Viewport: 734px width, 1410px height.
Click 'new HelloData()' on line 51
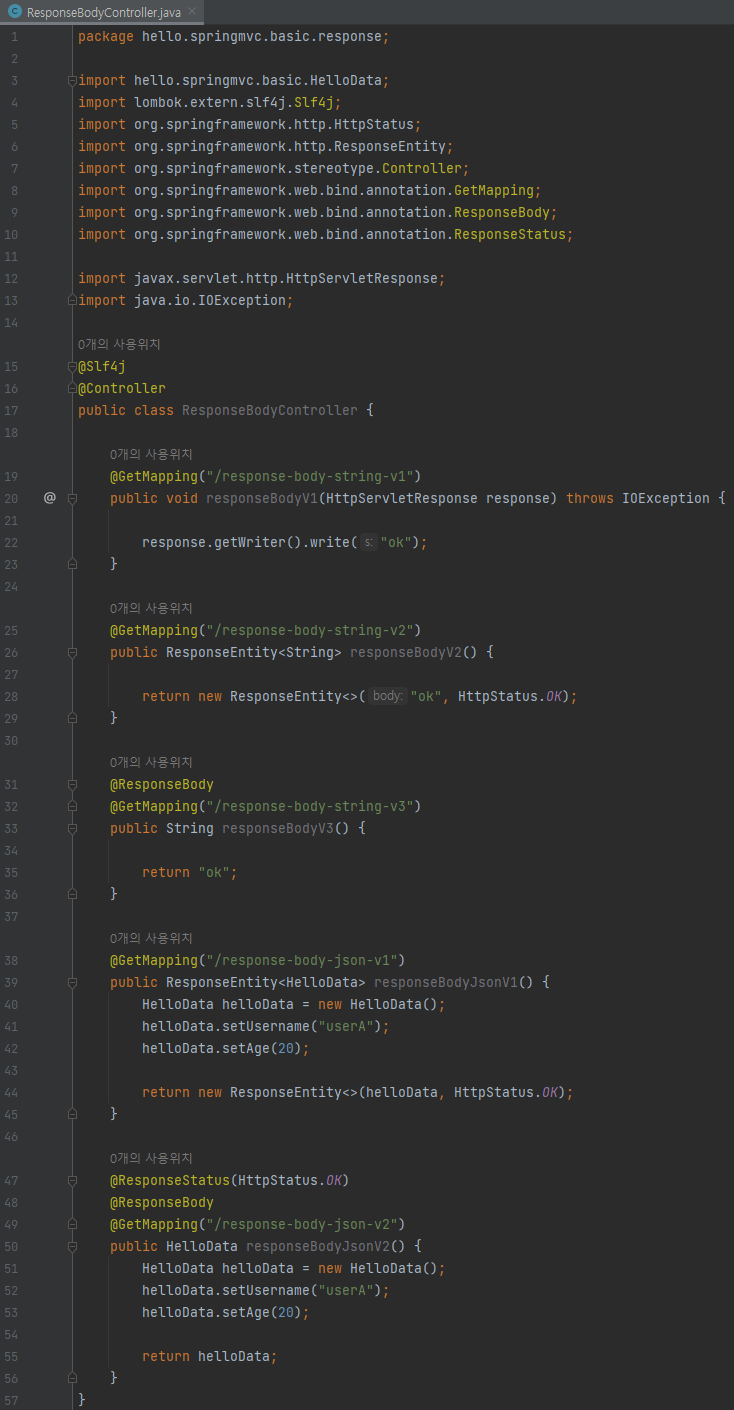tap(377, 1268)
